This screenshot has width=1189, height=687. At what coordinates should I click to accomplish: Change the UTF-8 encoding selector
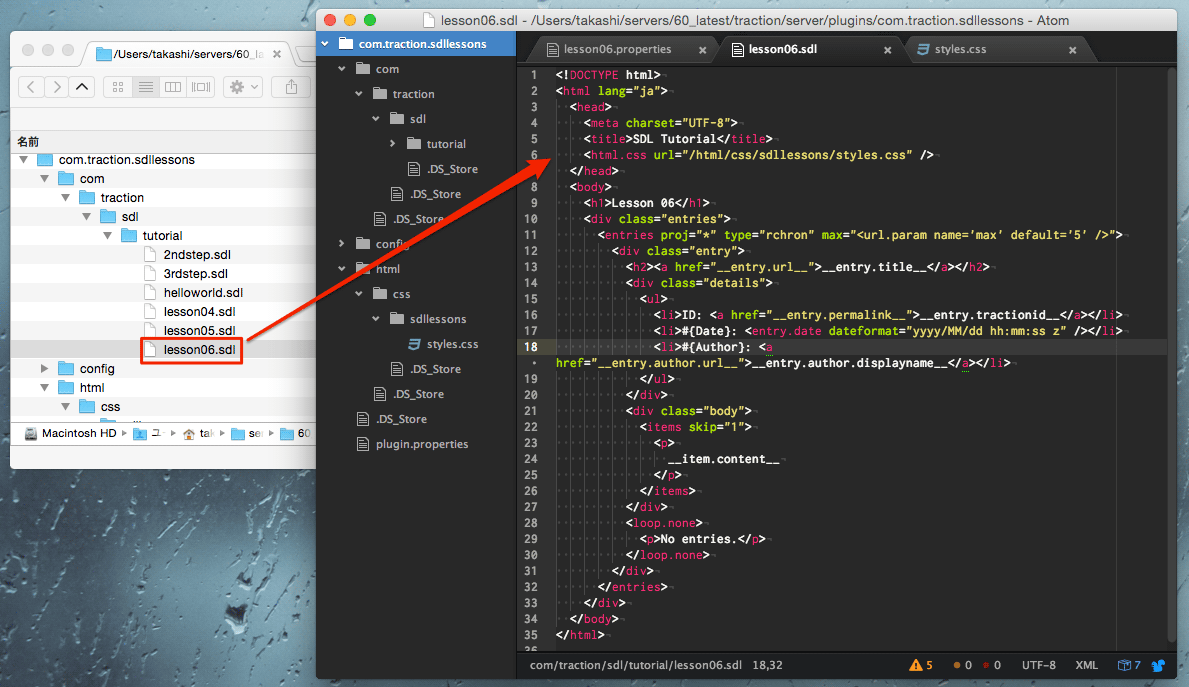point(1038,665)
